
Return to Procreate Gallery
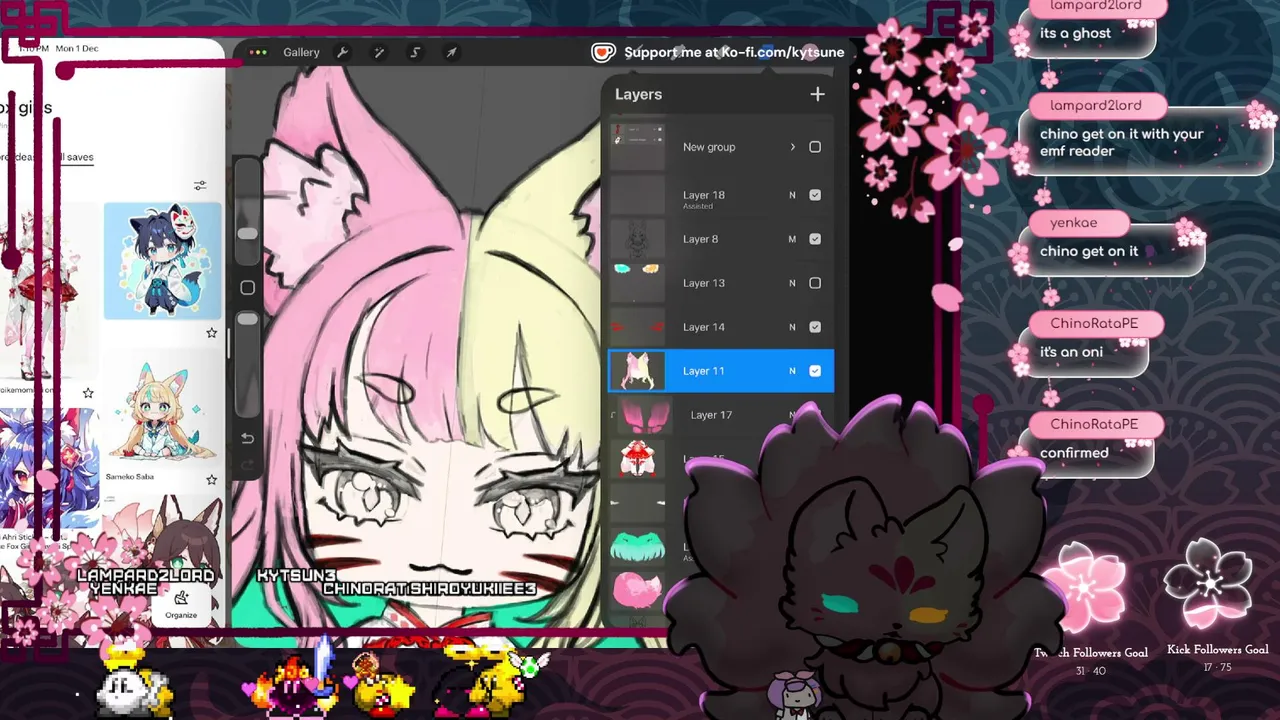301,52
